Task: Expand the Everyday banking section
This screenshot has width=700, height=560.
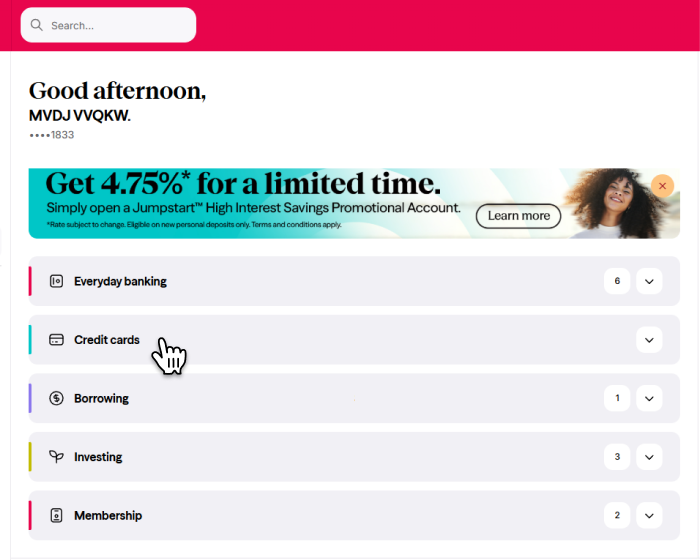Action: pyautogui.click(x=649, y=282)
